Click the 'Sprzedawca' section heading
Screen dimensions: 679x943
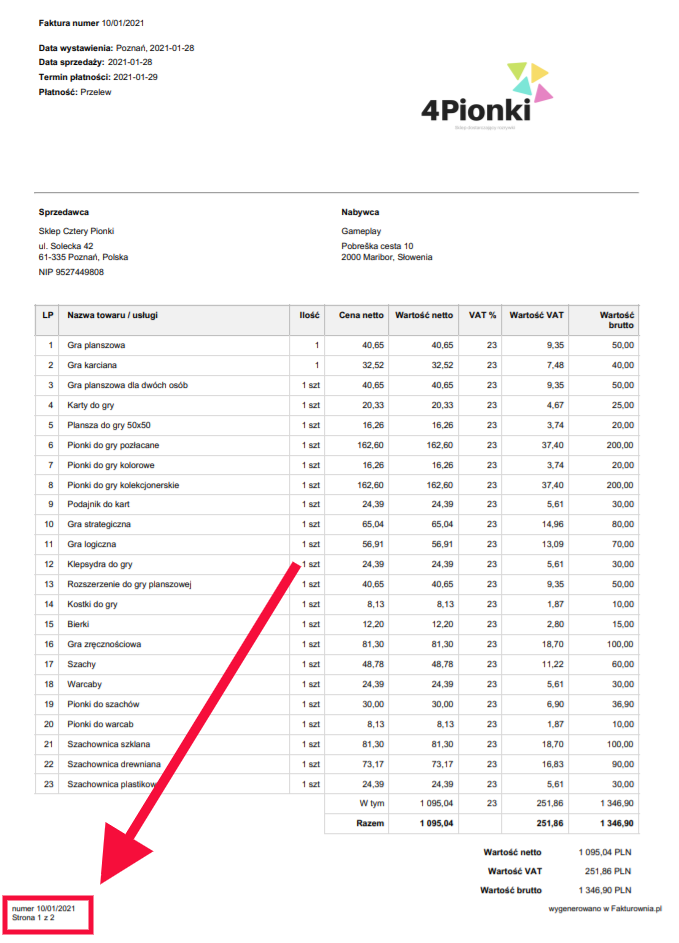[64, 212]
